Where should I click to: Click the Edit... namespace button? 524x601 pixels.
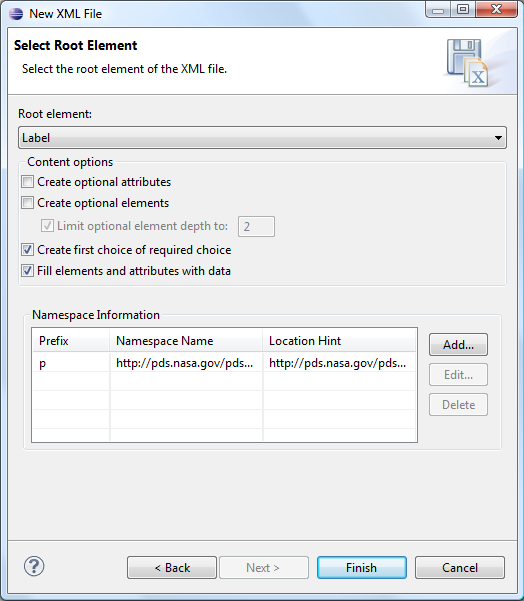click(458, 374)
